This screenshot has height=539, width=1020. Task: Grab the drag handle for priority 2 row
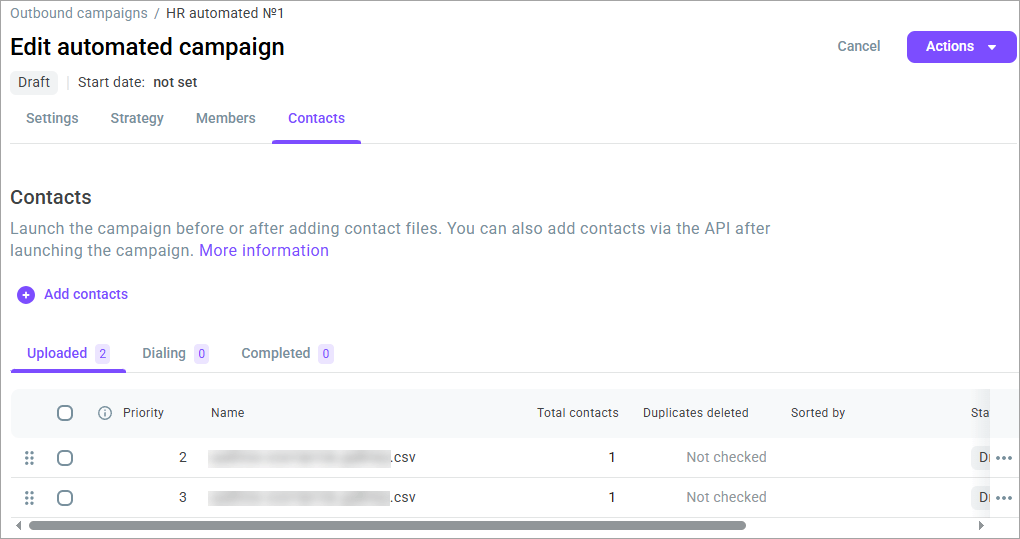pos(29,458)
